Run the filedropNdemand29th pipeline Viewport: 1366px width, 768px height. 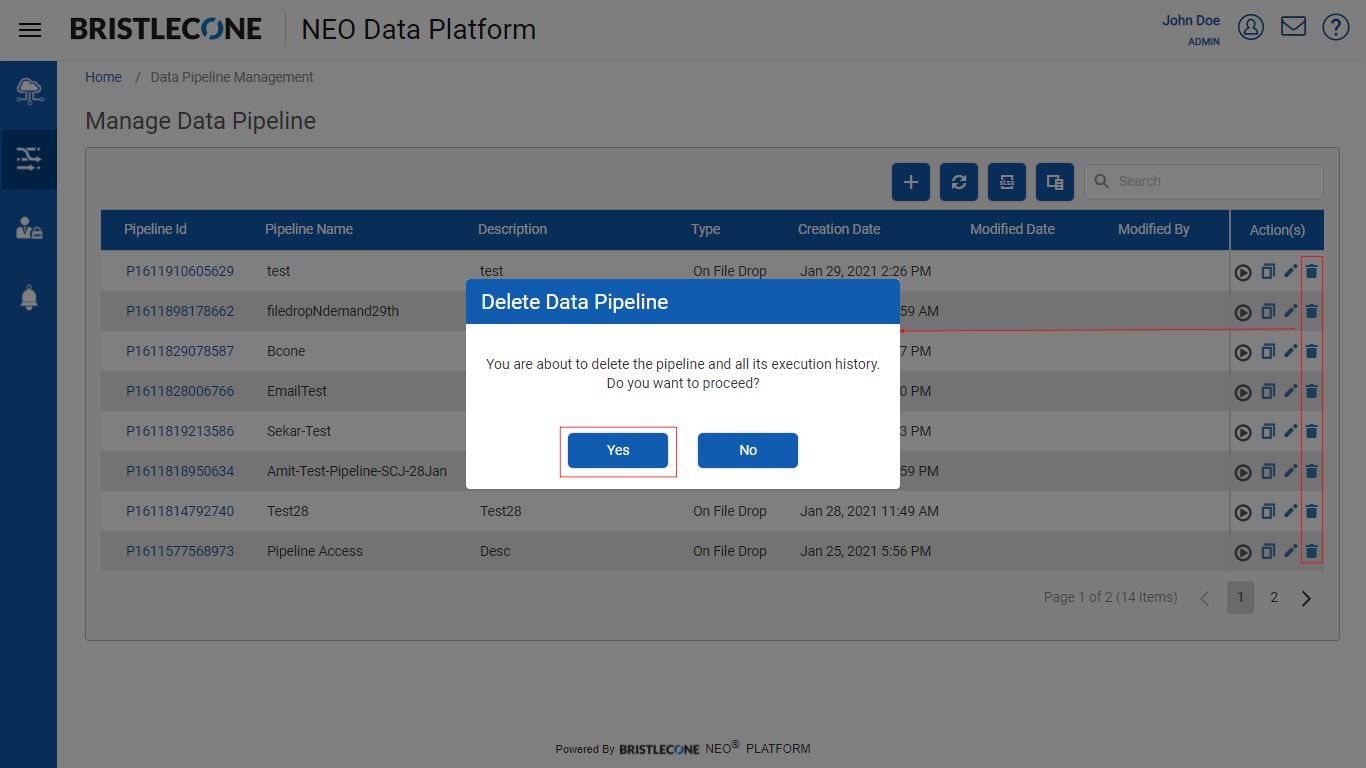tap(1243, 312)
